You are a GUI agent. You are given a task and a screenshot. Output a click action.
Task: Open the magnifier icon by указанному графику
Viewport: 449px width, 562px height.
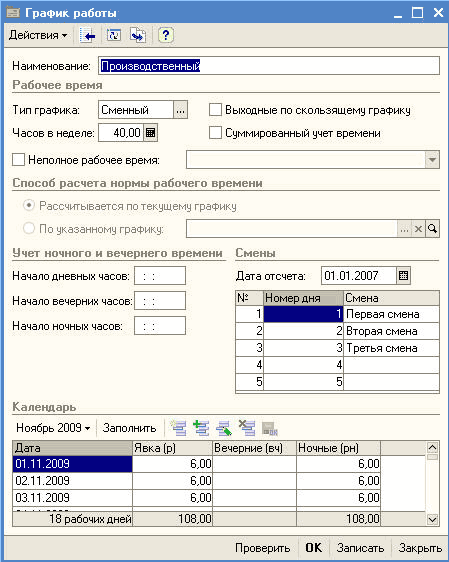click(433, 229)
